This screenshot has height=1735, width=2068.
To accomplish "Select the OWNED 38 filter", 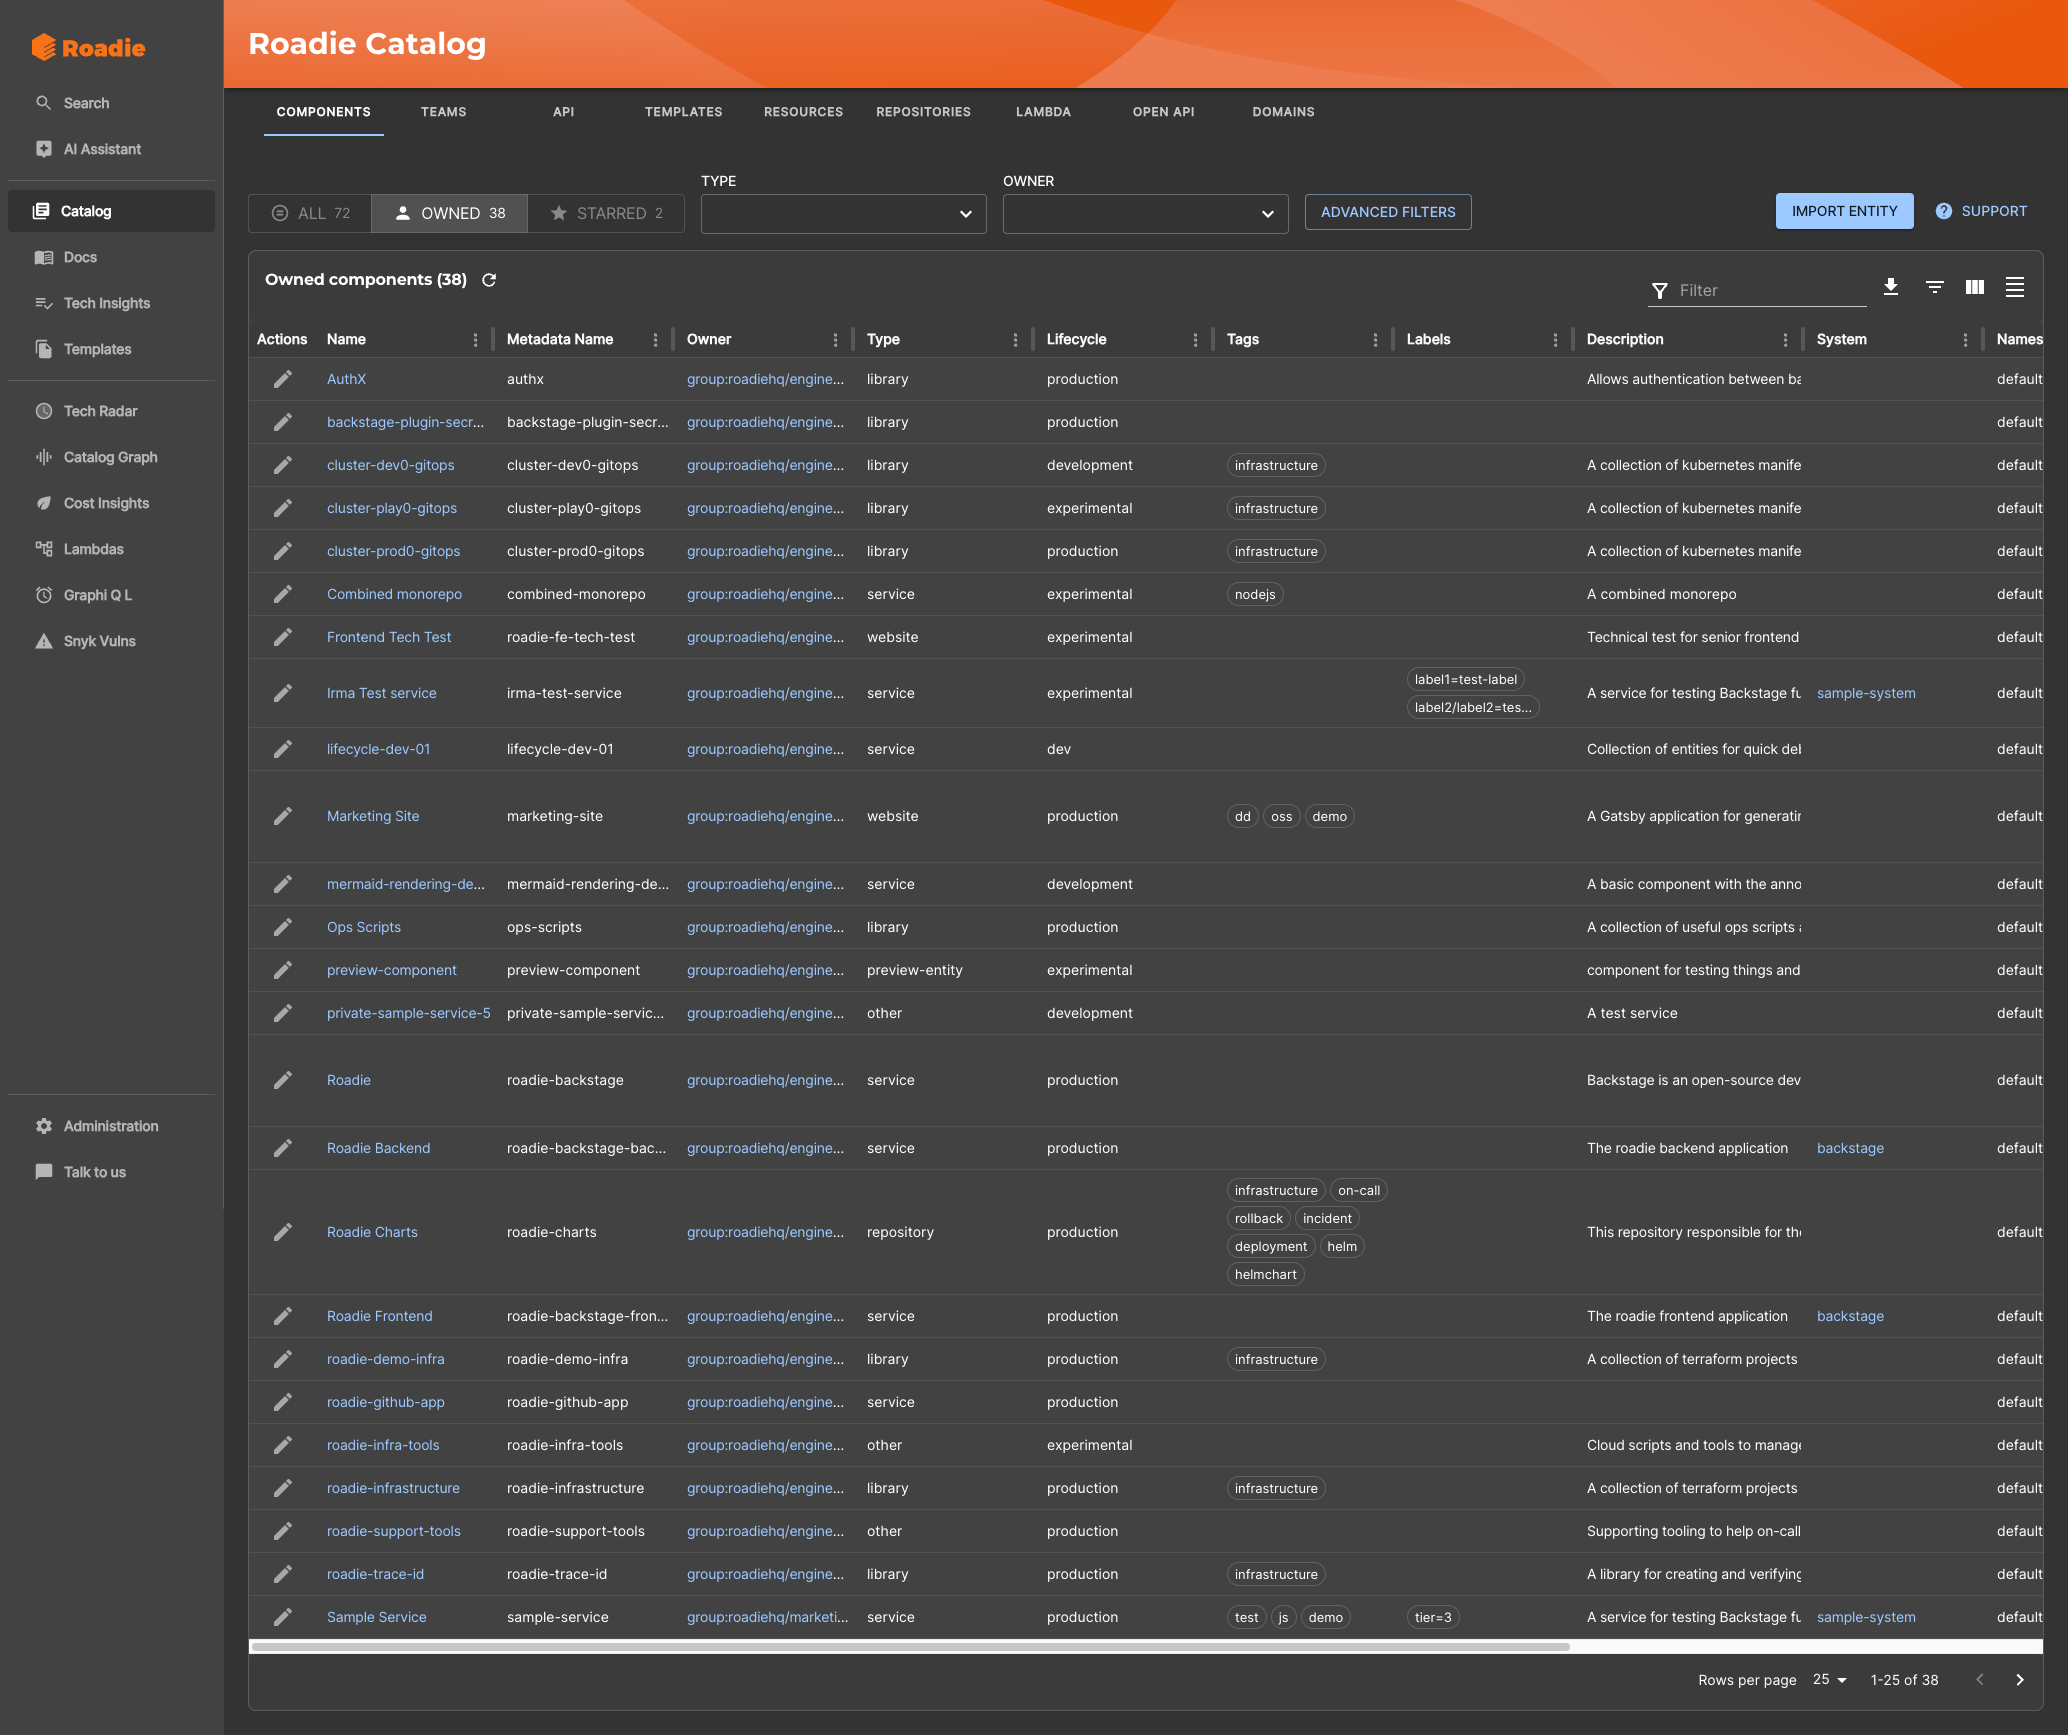I will click(x=449, y=213).
